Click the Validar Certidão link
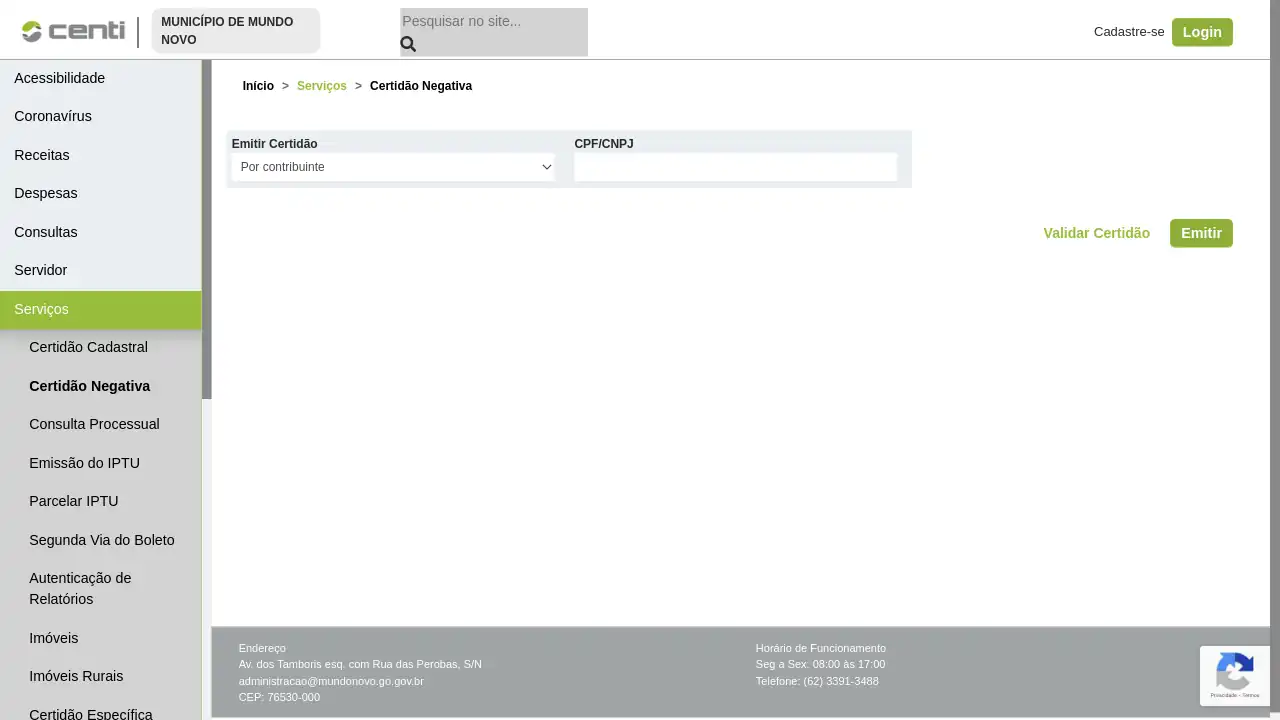Viewport: 1280px width, 720px height. point(1096,233)
